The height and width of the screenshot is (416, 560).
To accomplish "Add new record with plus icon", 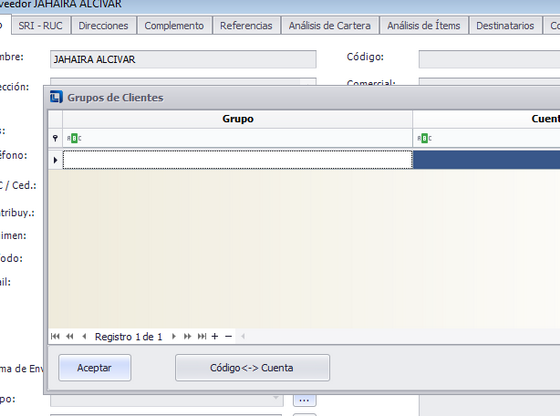I will 215,336.
